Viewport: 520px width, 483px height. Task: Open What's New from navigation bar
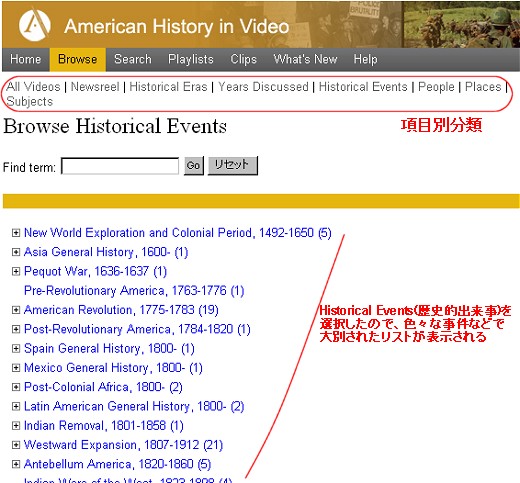(305, 59)
